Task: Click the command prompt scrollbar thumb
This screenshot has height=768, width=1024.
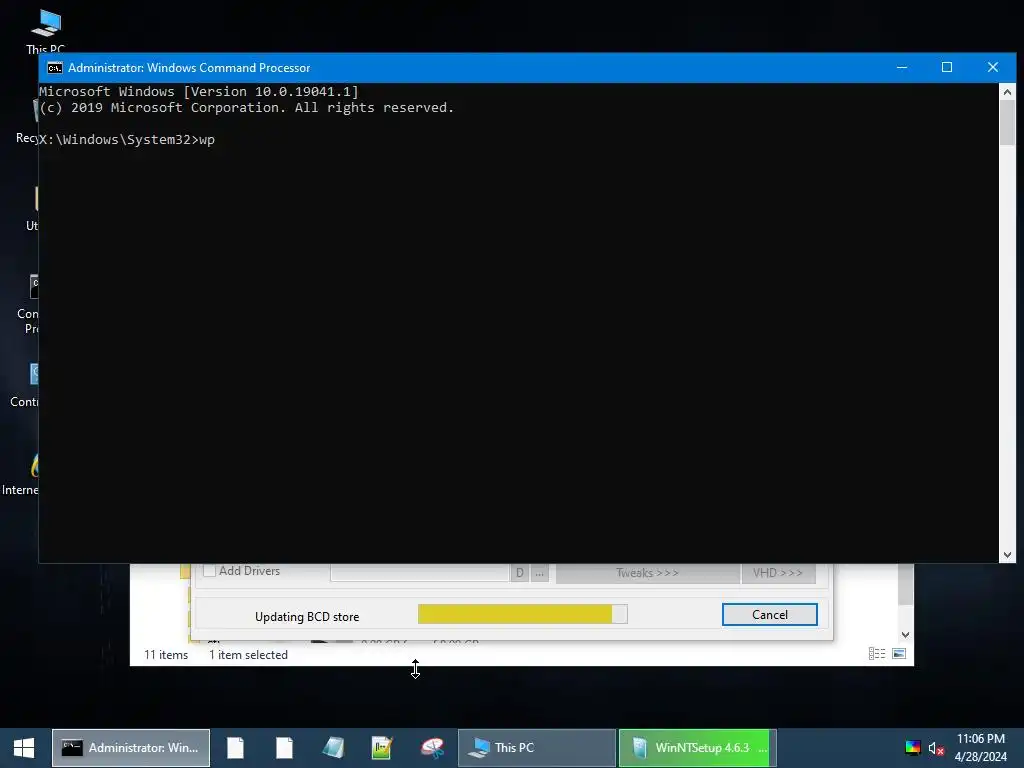Action: click(1007, 123)
